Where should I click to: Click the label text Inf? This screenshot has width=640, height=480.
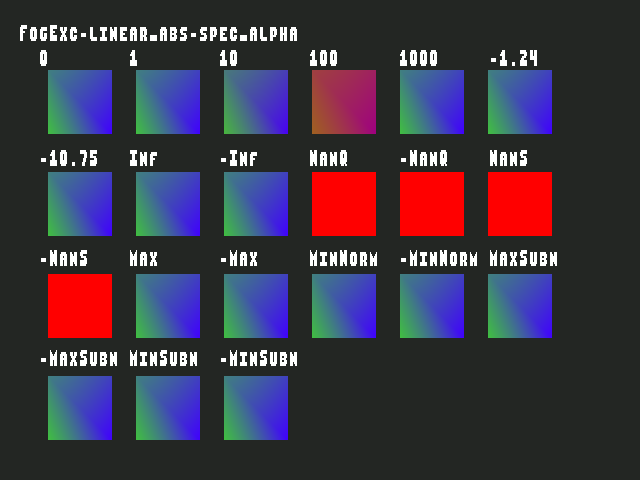(x=143, y=158)
